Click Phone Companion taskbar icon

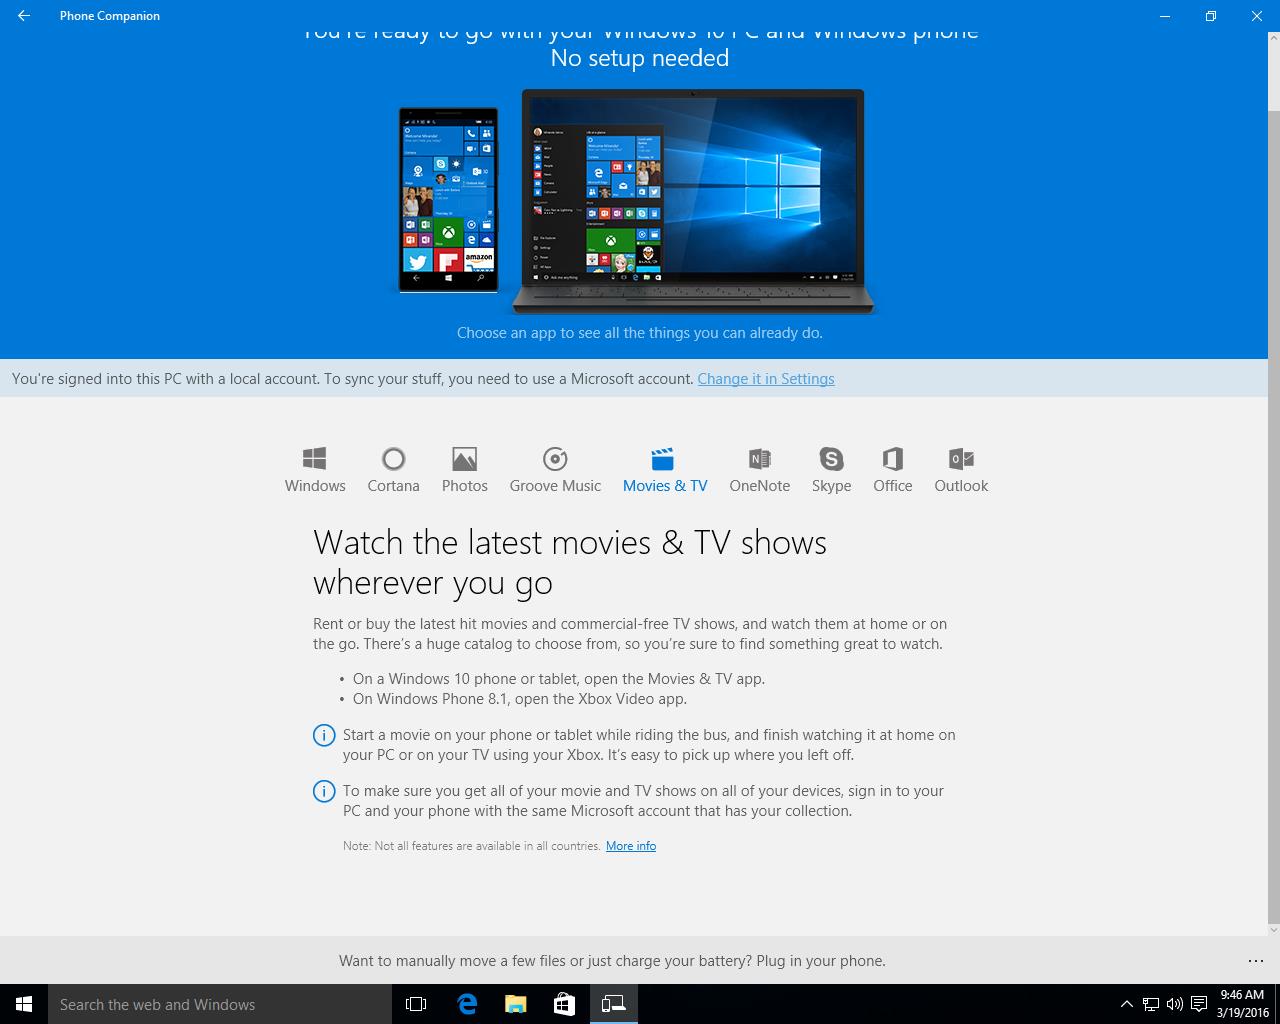(x=613, y=1004)
